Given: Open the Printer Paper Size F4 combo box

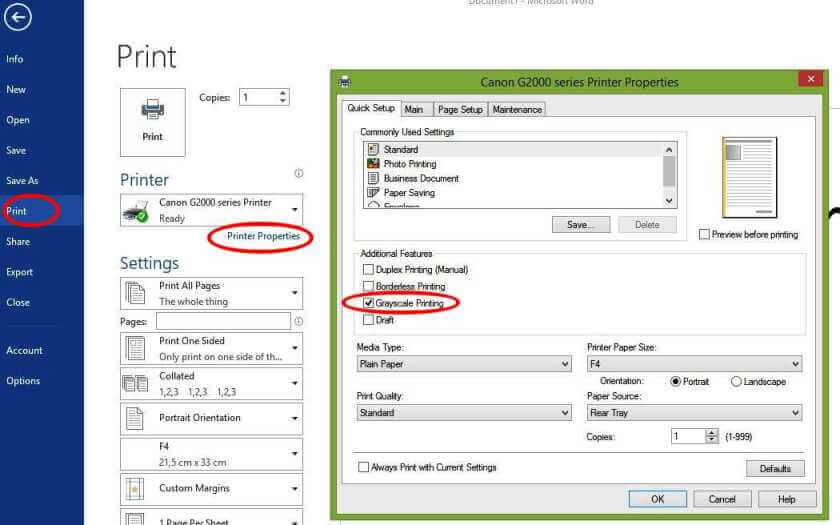Looking at the screenshot, I should (694, 364).
